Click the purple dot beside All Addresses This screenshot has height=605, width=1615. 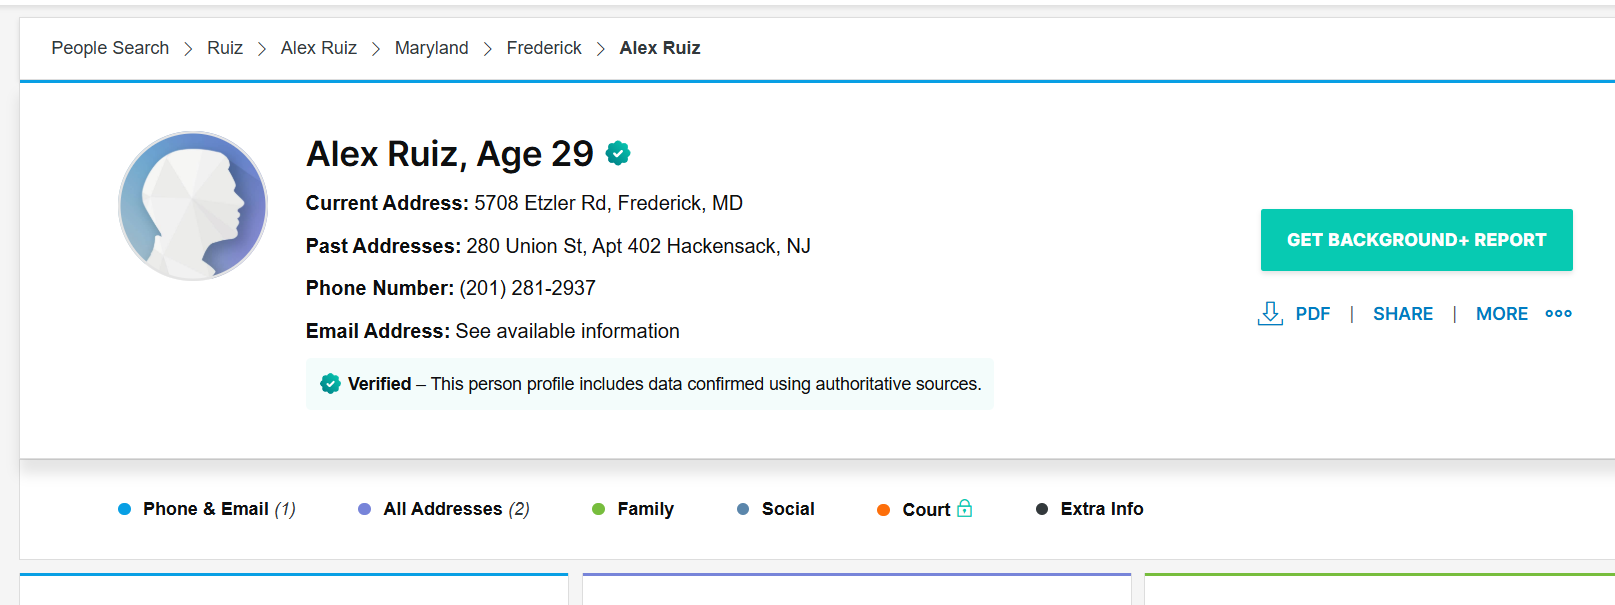click(x=365, y=509)
